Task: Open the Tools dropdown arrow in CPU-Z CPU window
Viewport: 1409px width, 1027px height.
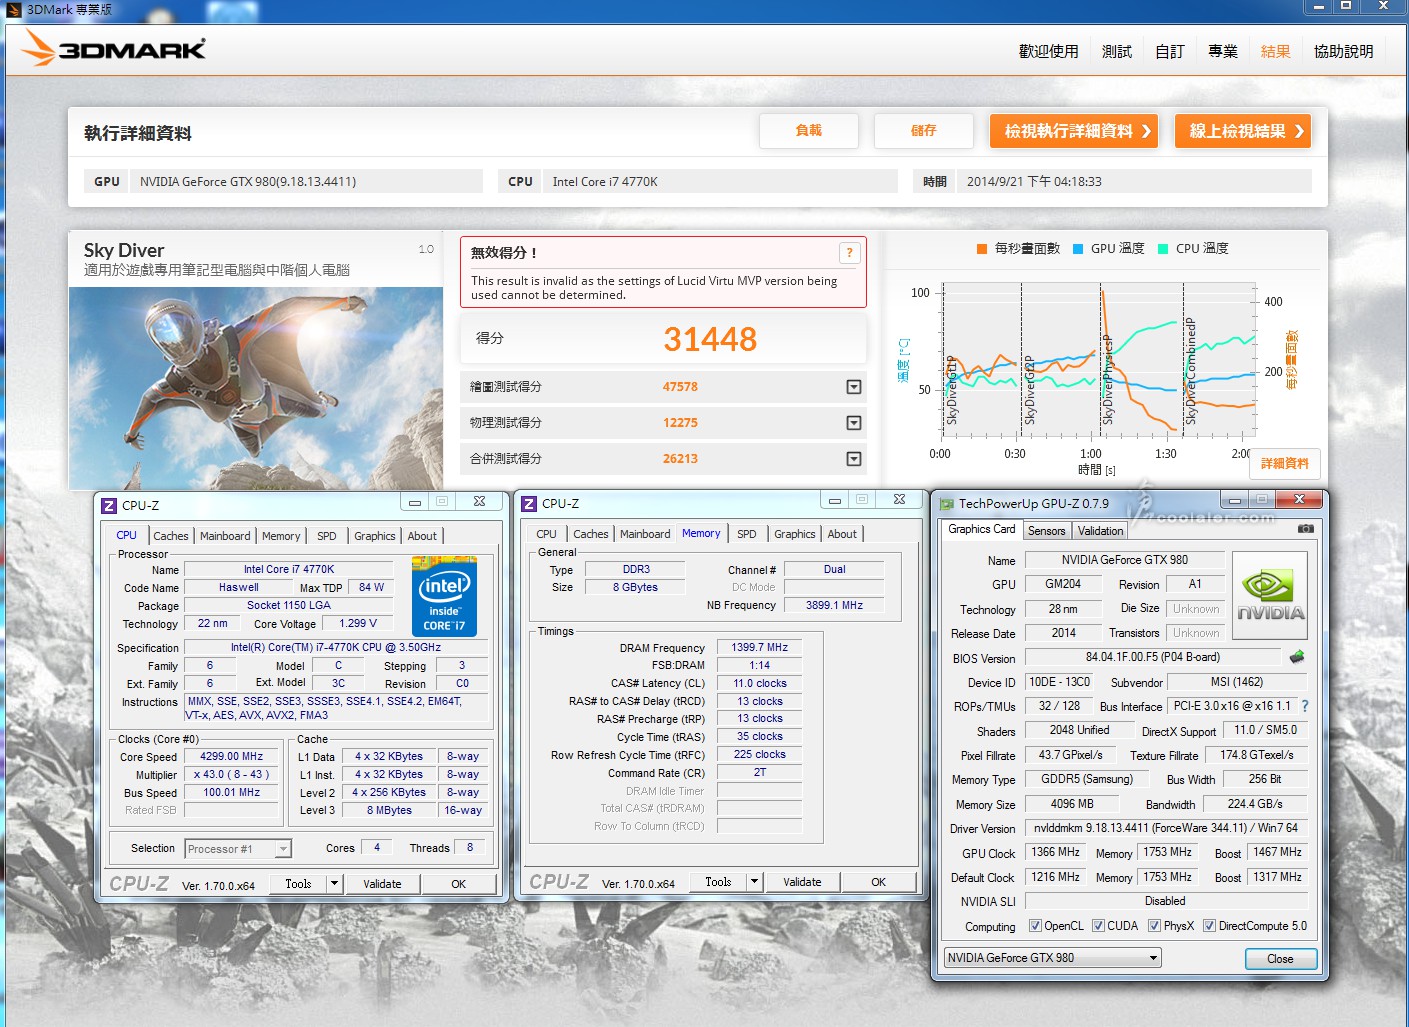Action: [334, 884]
